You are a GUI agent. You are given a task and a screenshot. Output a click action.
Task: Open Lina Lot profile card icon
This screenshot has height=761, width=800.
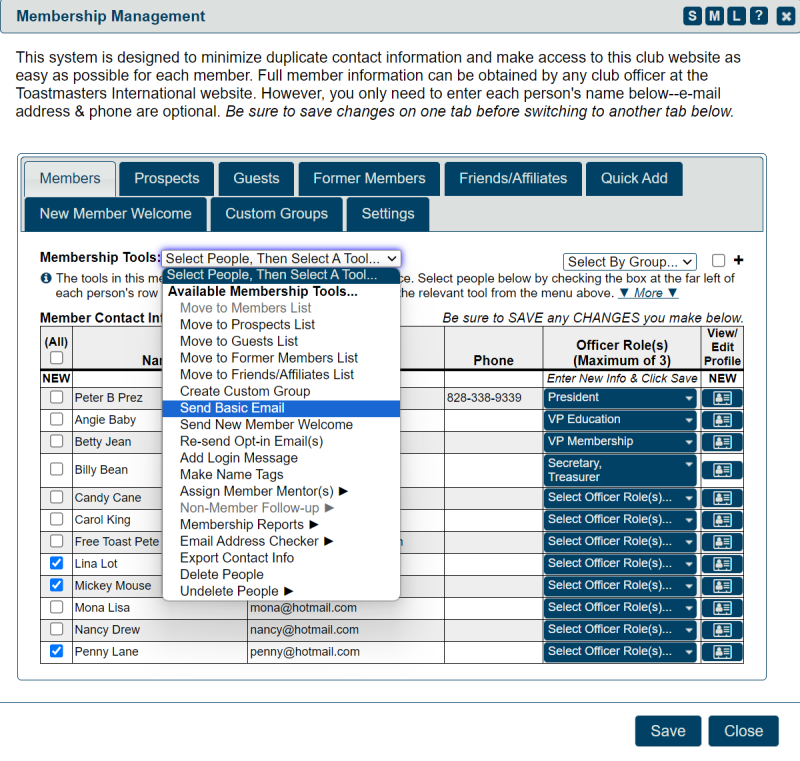point(722,564)
